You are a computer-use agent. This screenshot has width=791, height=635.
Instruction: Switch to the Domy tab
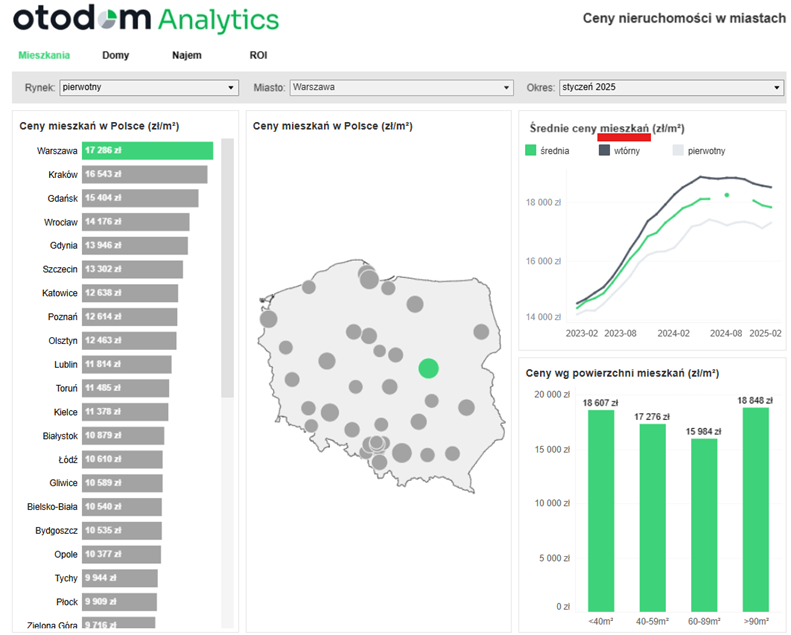(x=115, y=56)
